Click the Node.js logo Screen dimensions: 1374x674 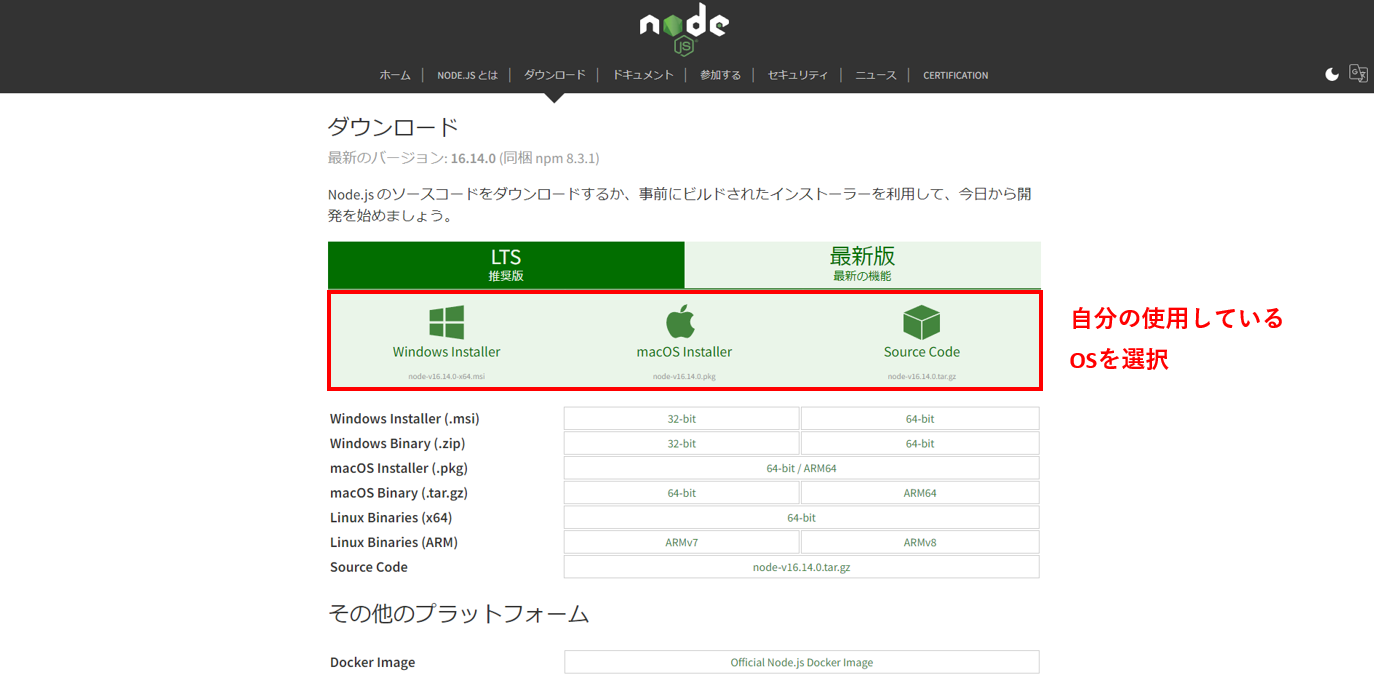(685, 30)
